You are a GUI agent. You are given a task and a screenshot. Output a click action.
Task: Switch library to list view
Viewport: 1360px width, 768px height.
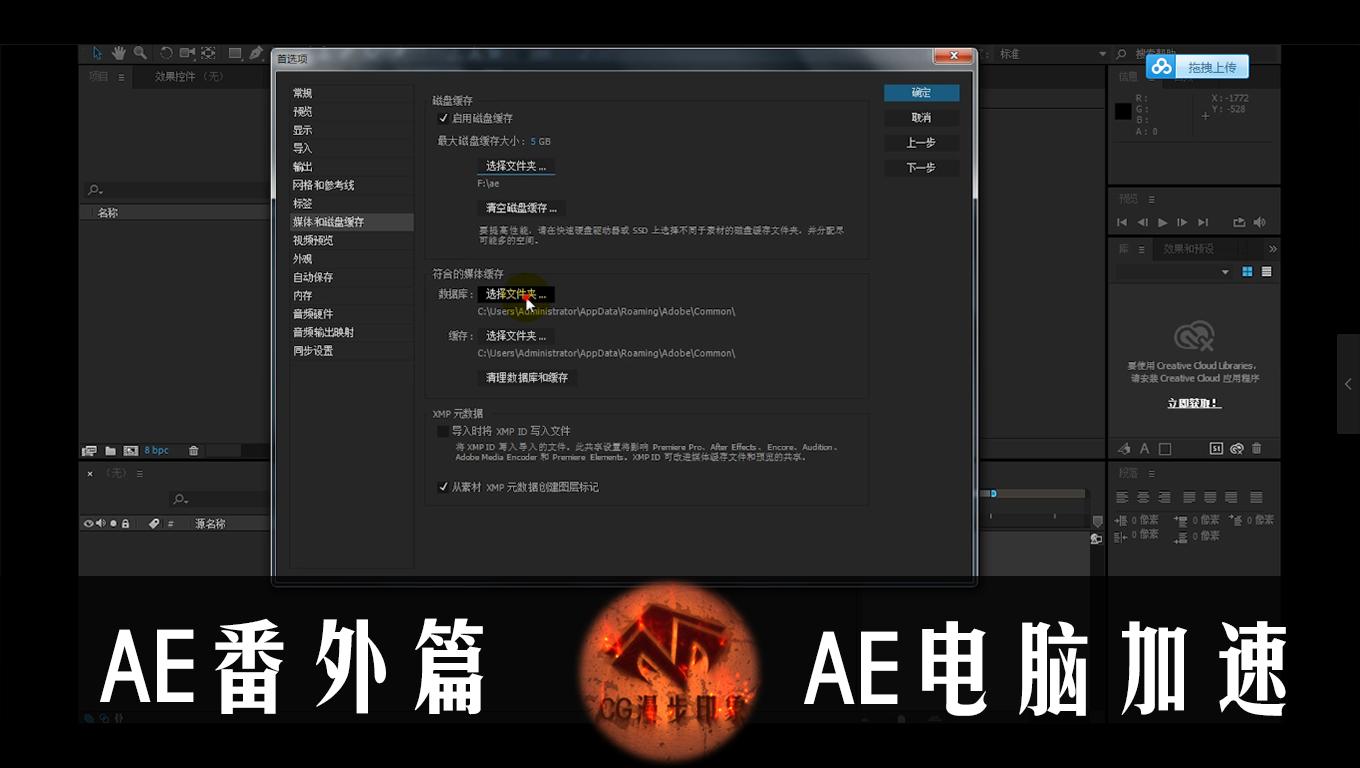coord(1267,272)
